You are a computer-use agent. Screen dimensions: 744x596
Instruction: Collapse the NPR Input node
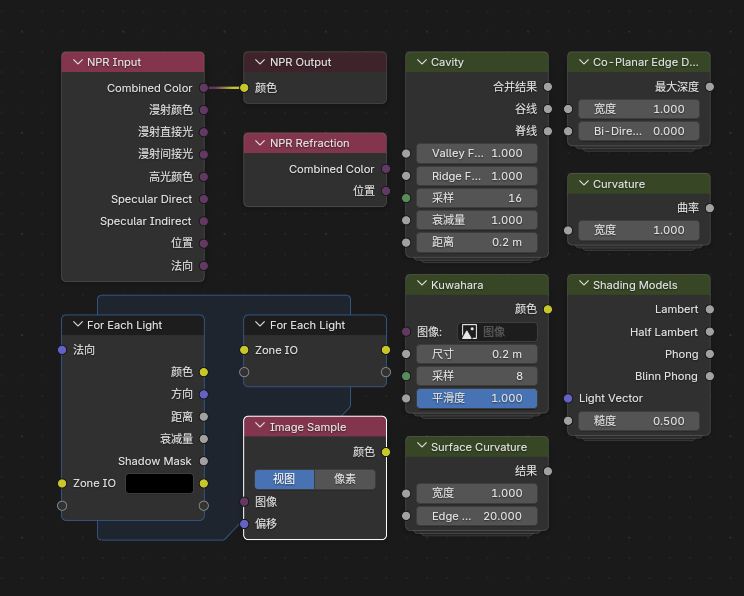pyautogui.click(x=77, y=62)
